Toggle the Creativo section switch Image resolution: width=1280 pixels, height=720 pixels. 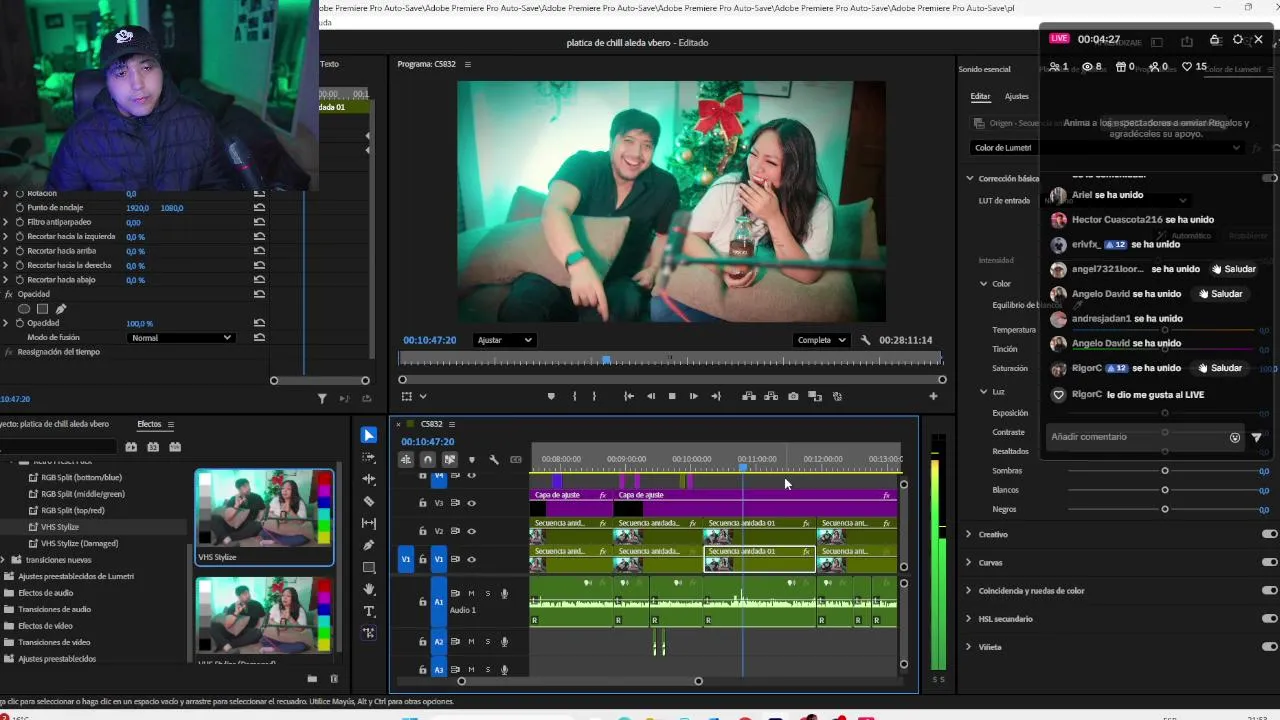[1270, 534]
